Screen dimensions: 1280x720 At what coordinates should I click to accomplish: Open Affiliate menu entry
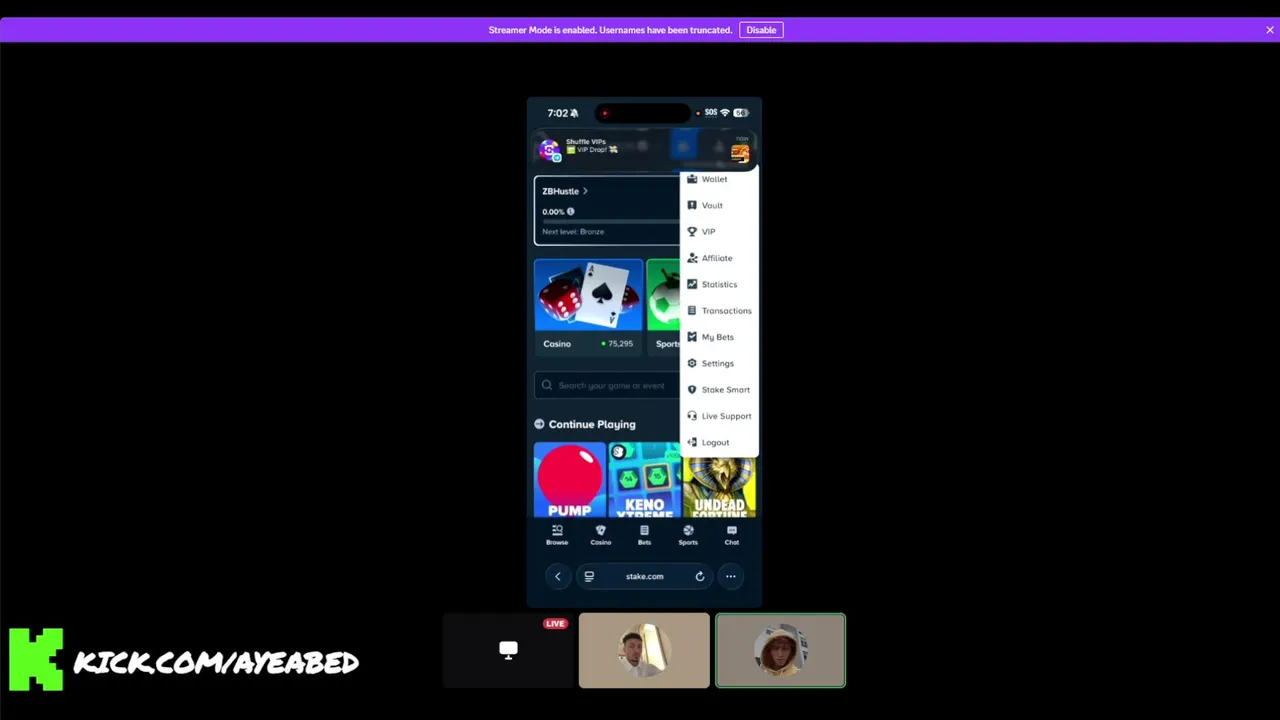coord(719,258)
